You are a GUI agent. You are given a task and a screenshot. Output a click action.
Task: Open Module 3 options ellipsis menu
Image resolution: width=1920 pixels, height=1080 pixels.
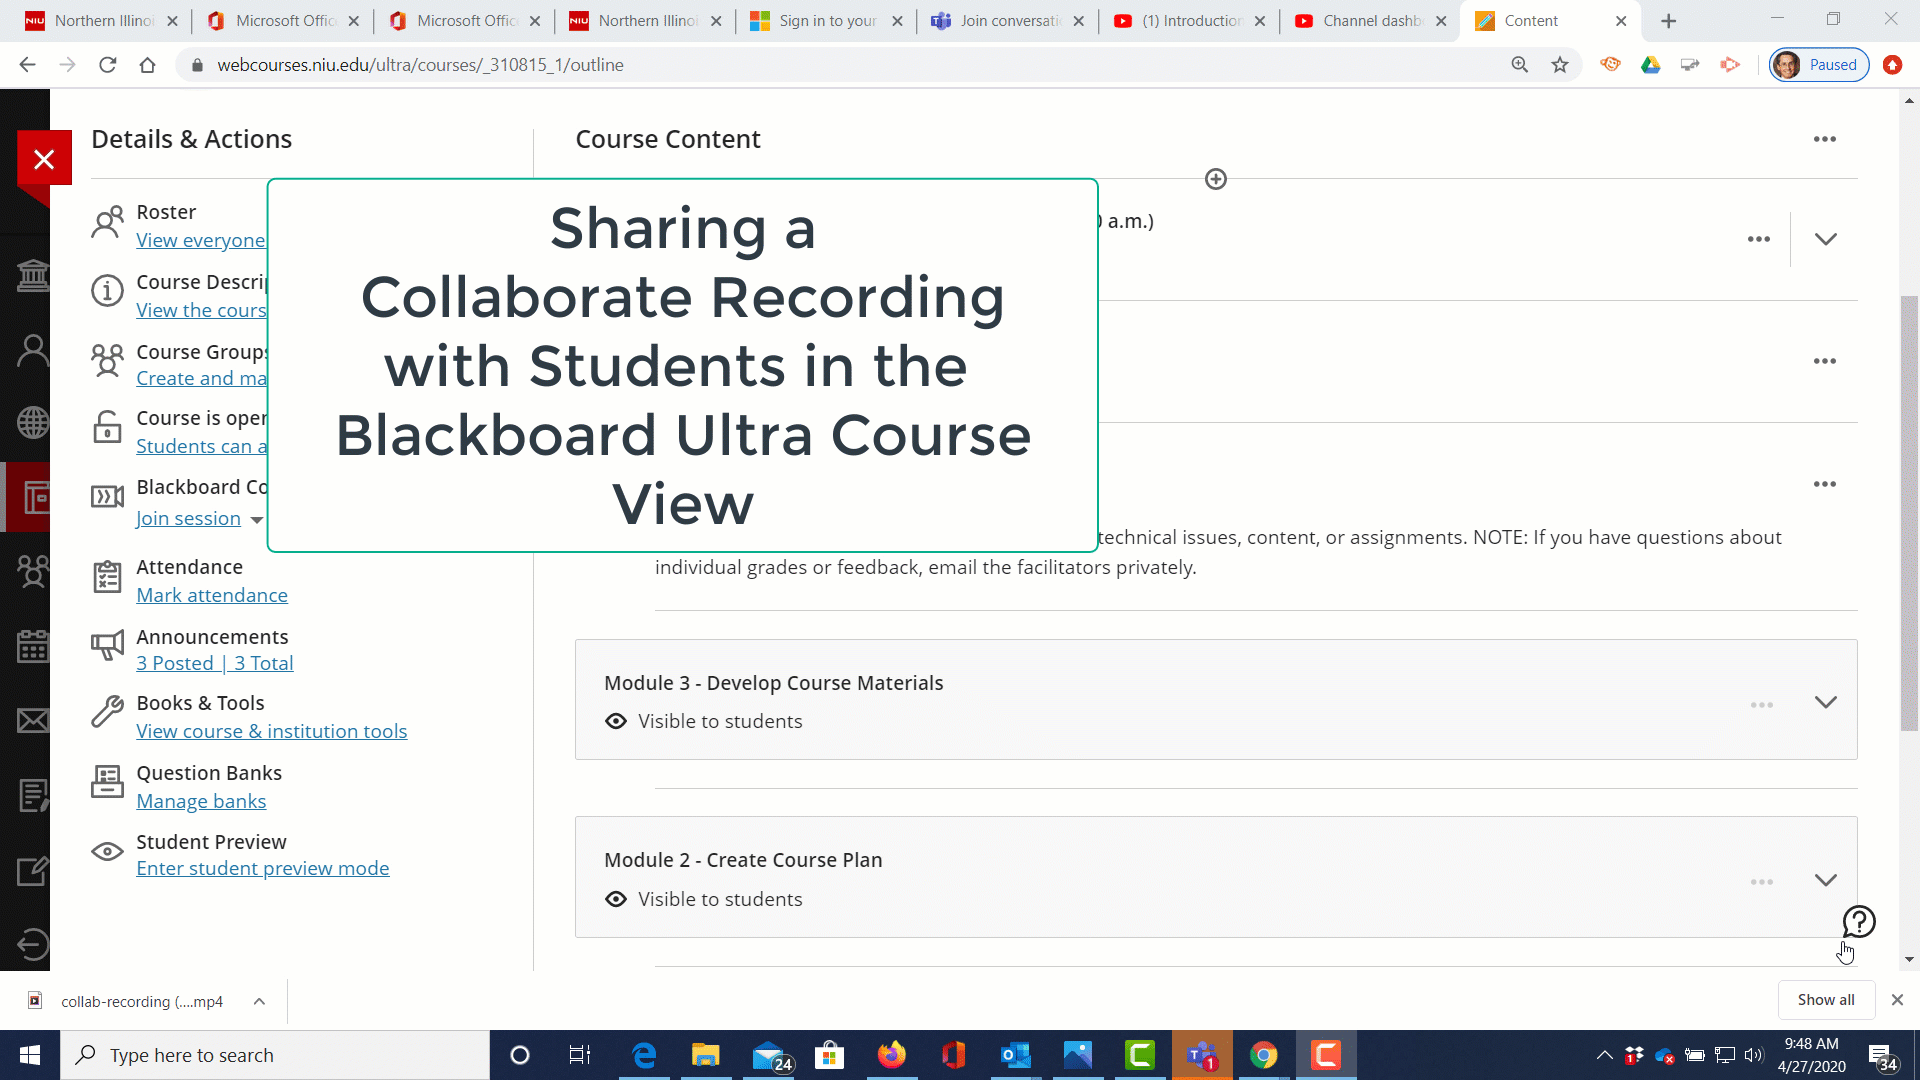pyautogui.click(x=1762, y=705)
